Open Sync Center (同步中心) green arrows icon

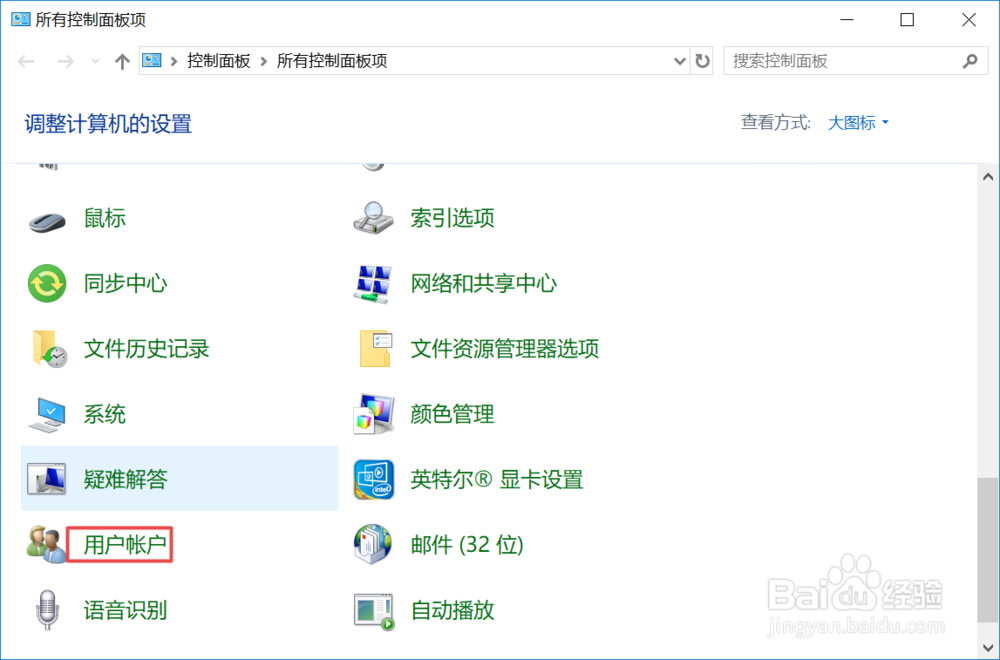[48, 283]
